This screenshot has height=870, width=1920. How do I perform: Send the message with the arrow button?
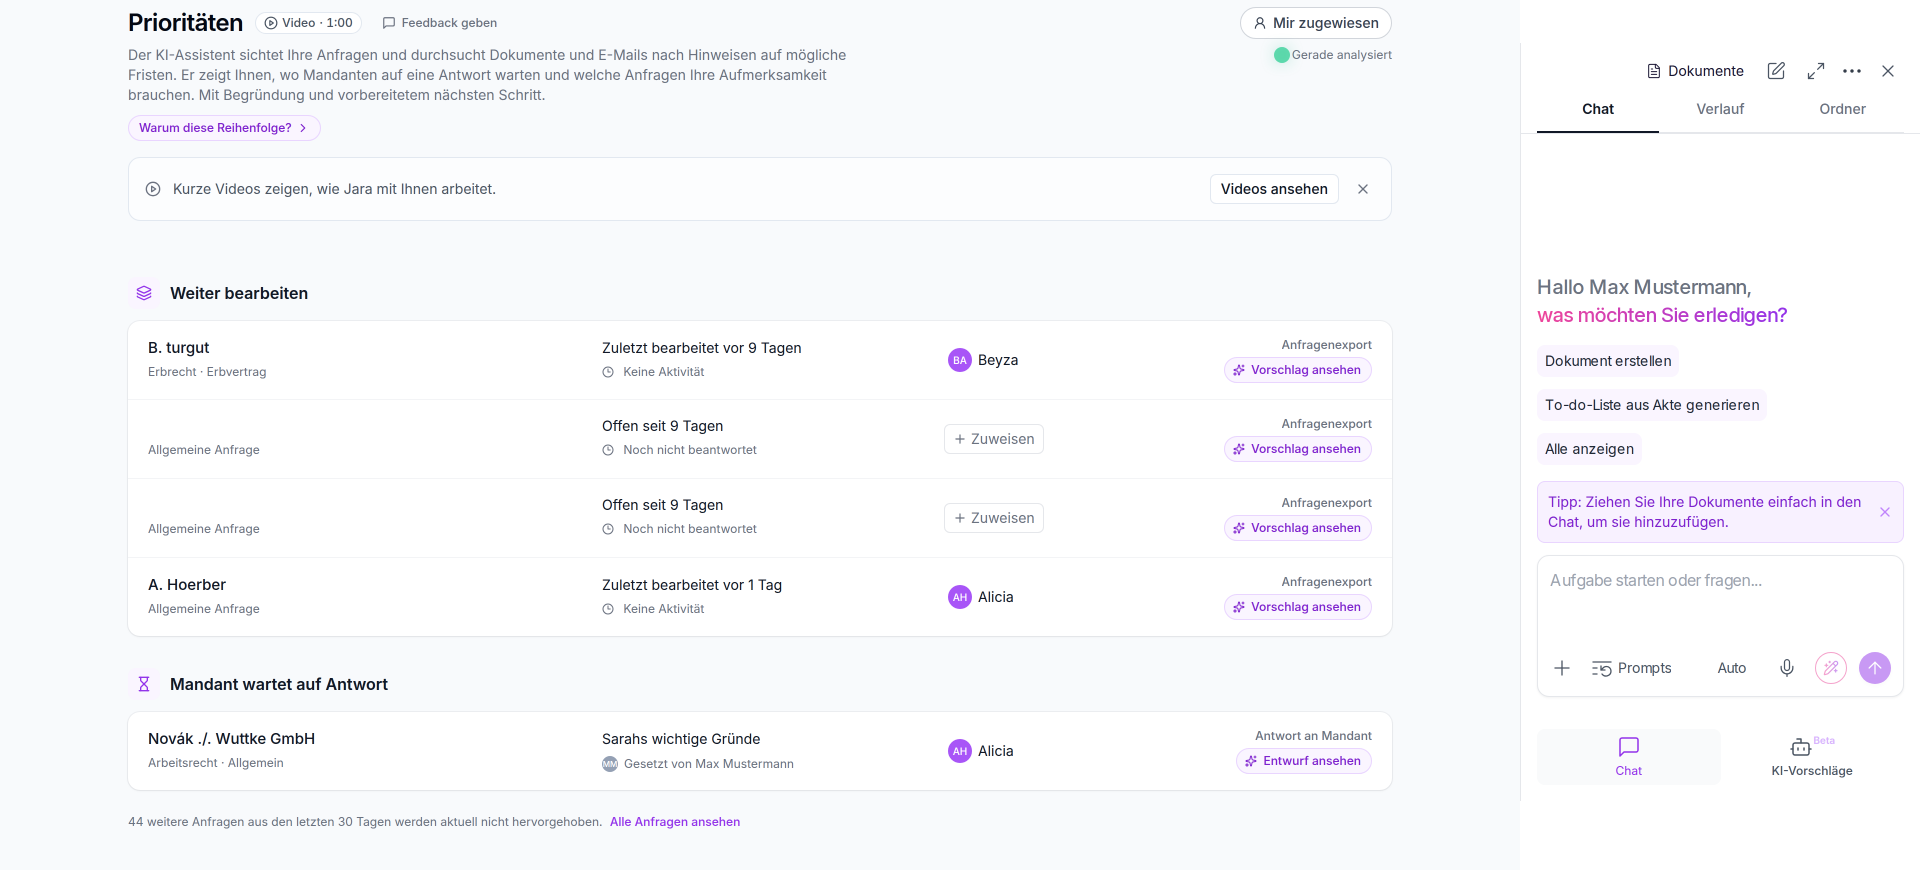tap(1875, 668)
